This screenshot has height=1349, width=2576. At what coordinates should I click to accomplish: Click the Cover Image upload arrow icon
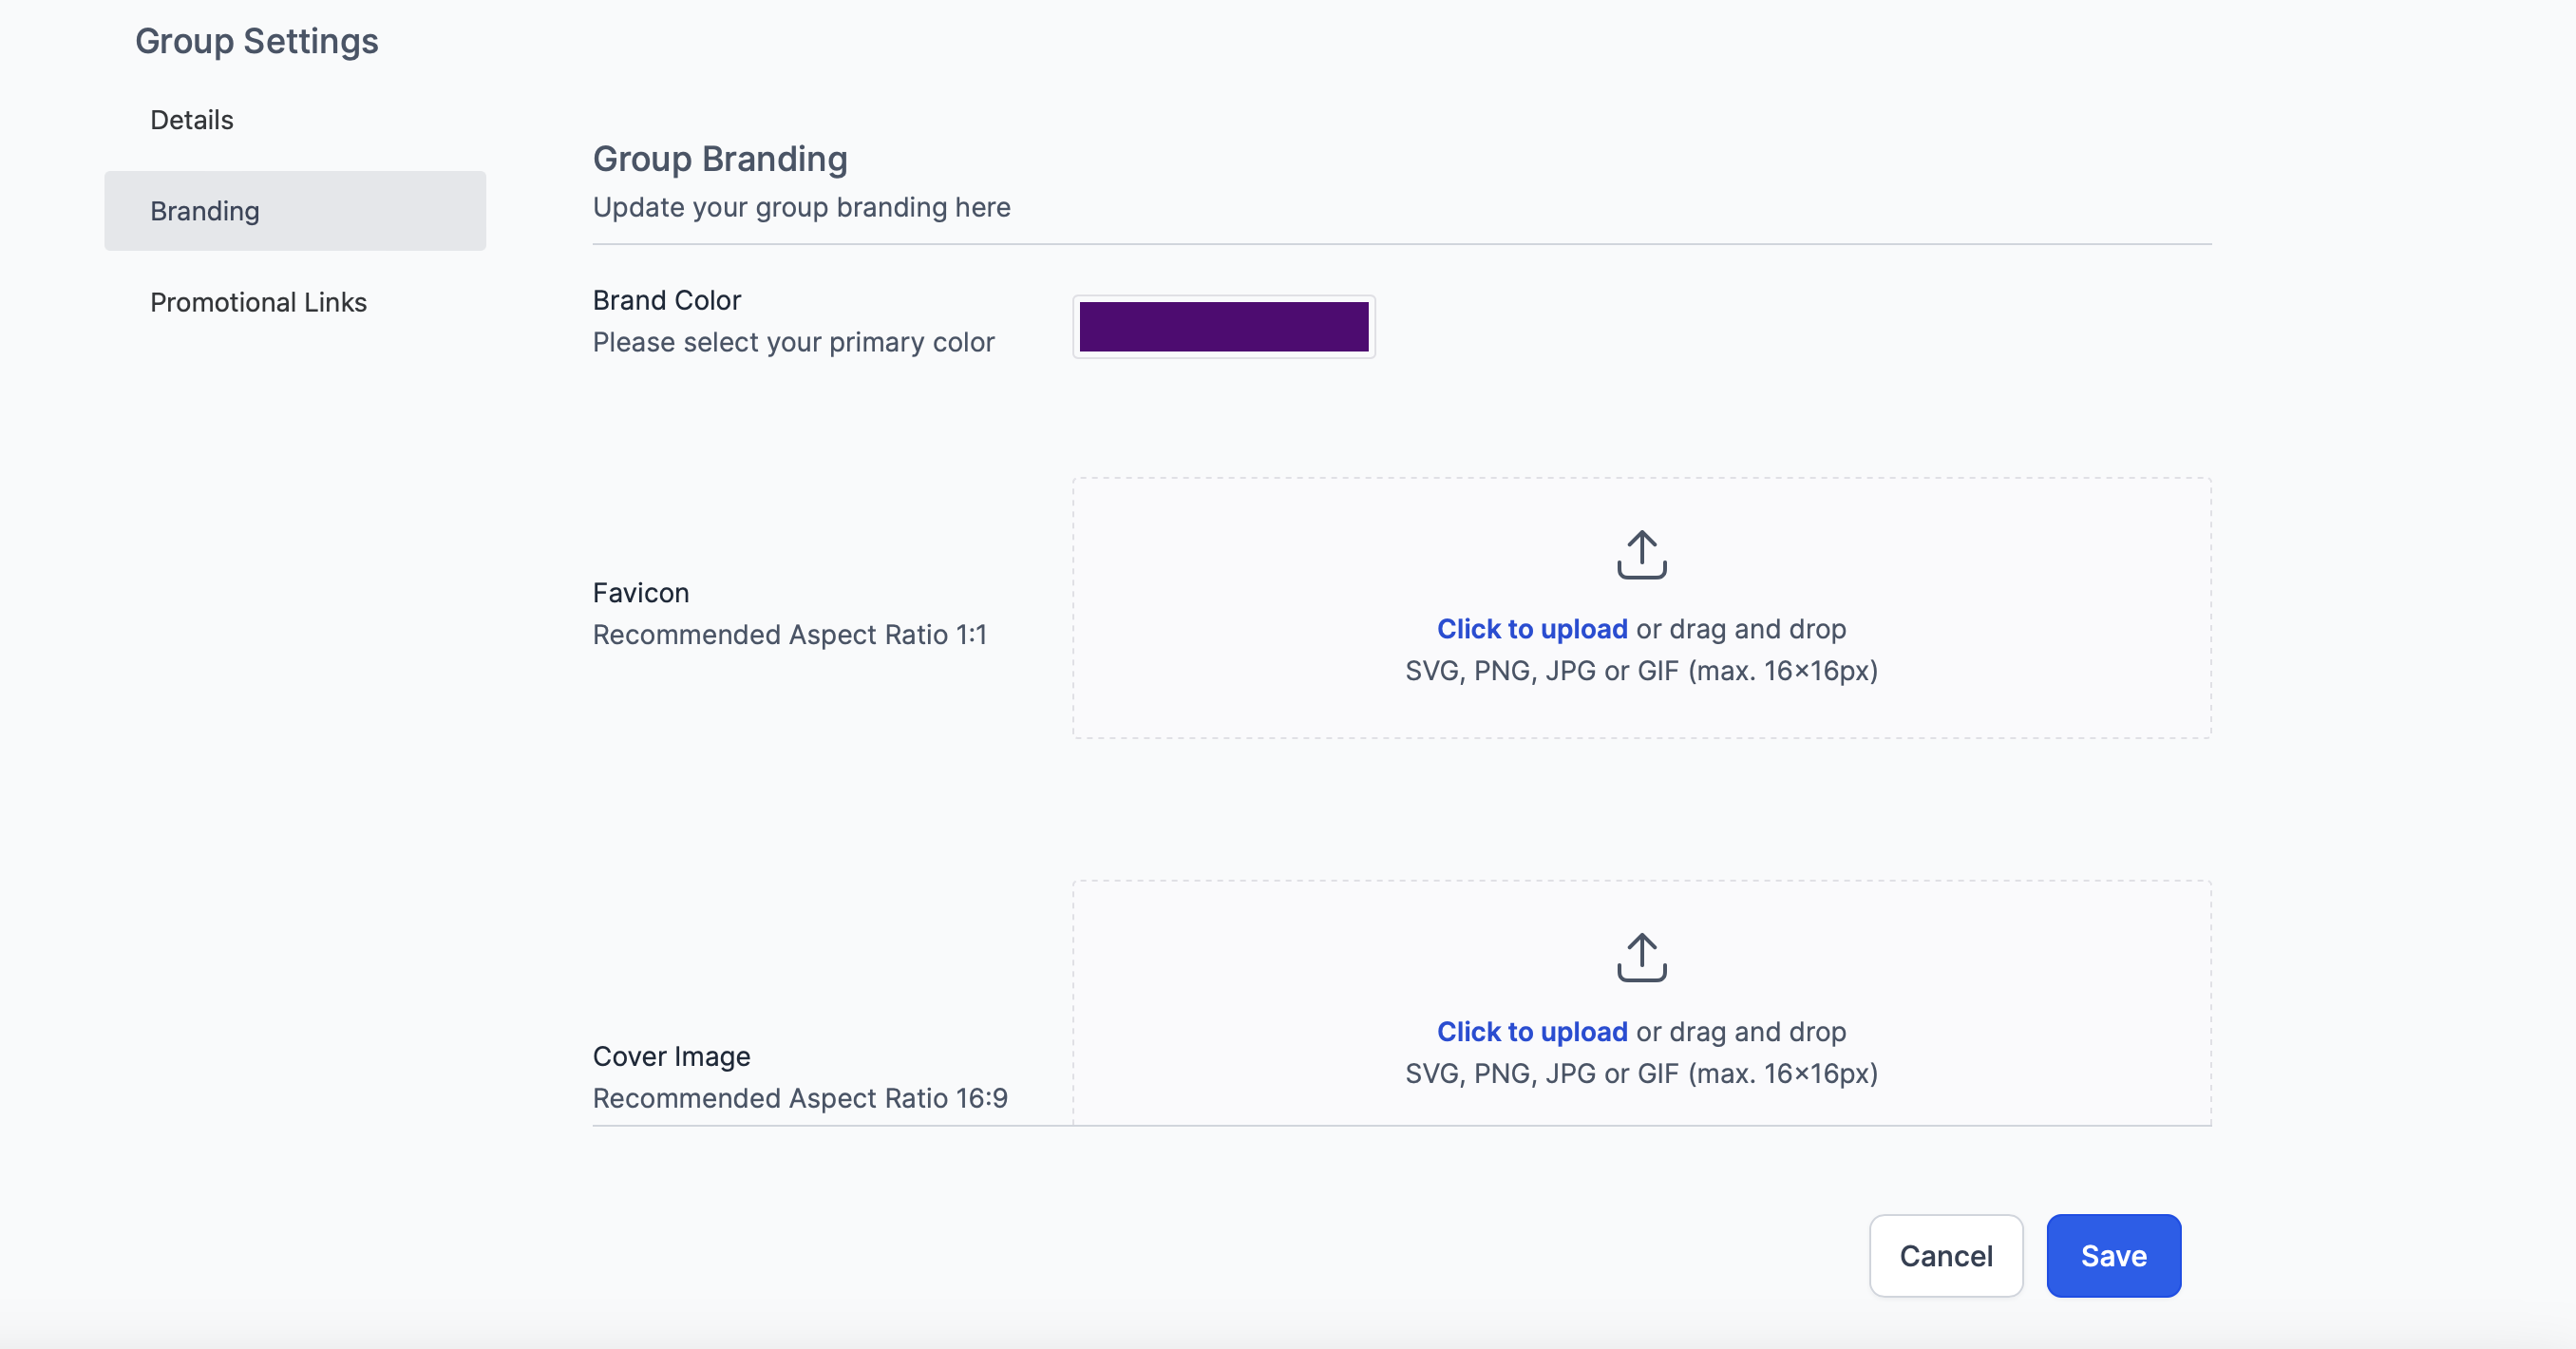(1641, 958)
